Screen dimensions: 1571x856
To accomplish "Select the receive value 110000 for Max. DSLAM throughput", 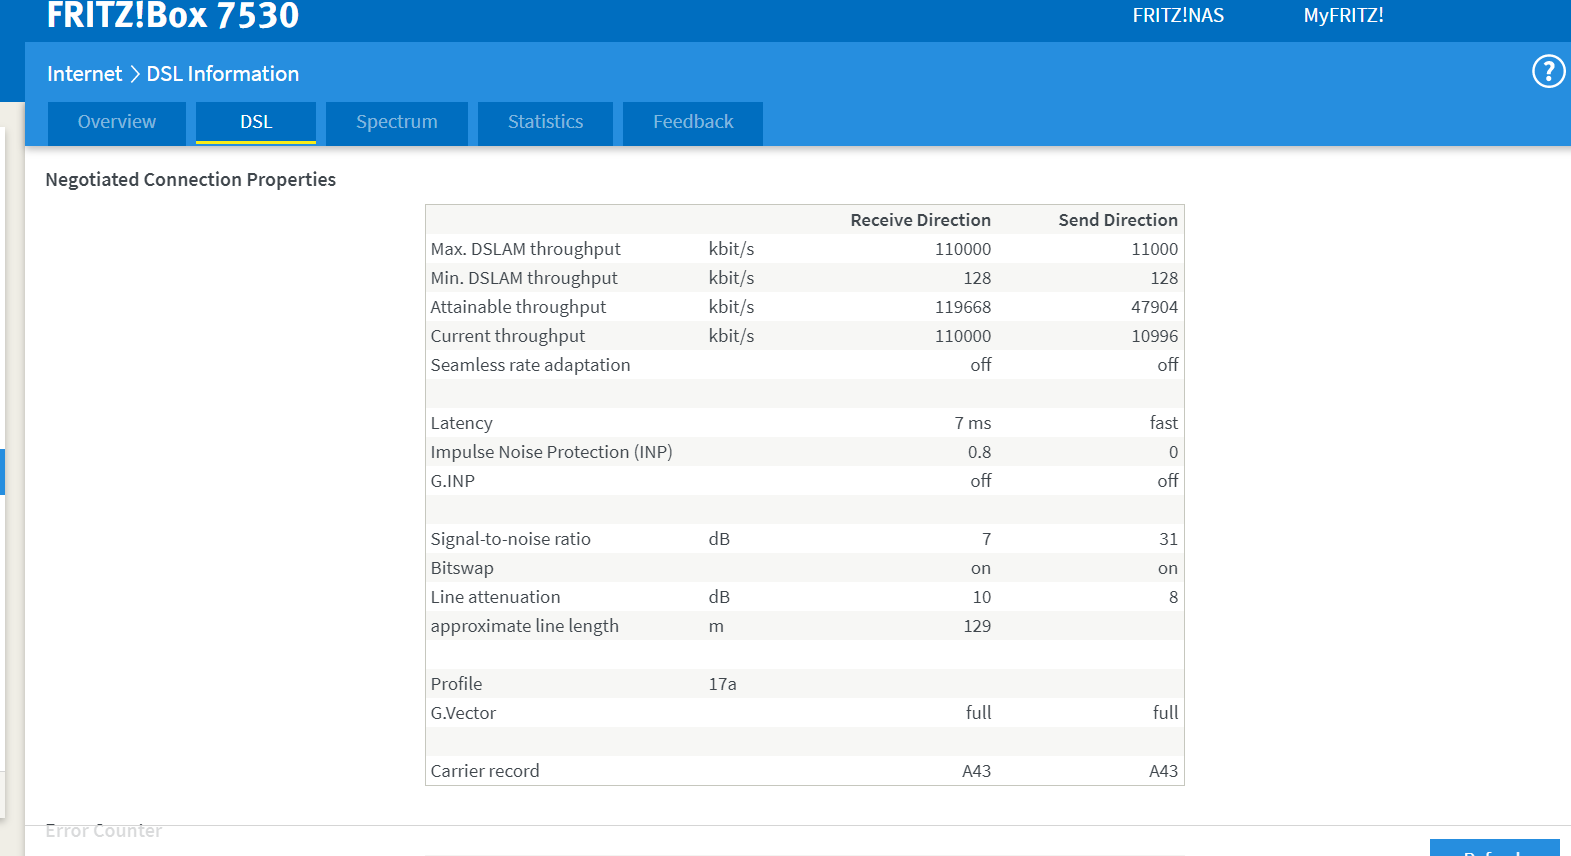I will [x=963, y=249].
